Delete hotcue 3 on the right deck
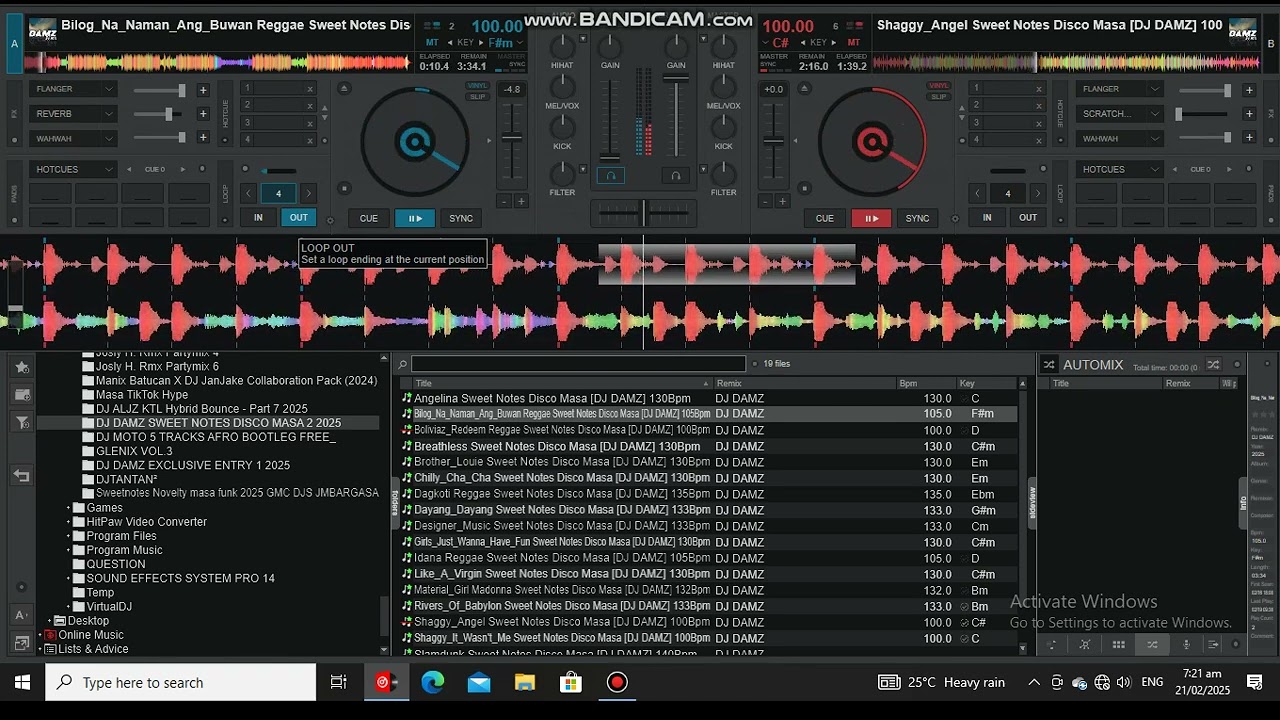 point(1040,122)
